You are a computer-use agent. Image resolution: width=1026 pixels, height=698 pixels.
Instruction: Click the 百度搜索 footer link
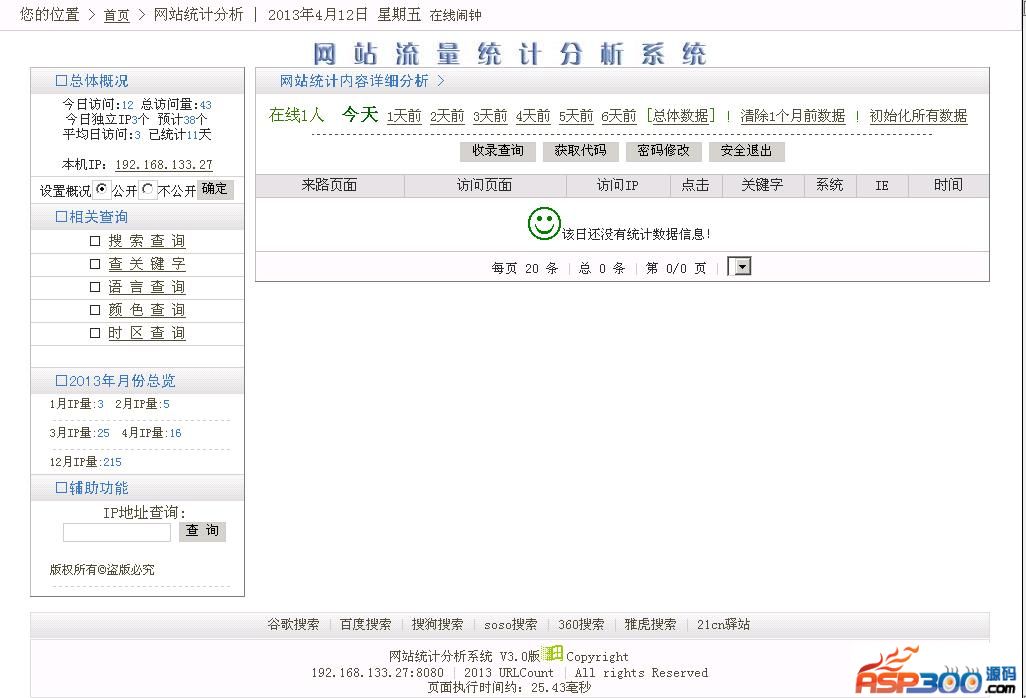pos(365,625)
